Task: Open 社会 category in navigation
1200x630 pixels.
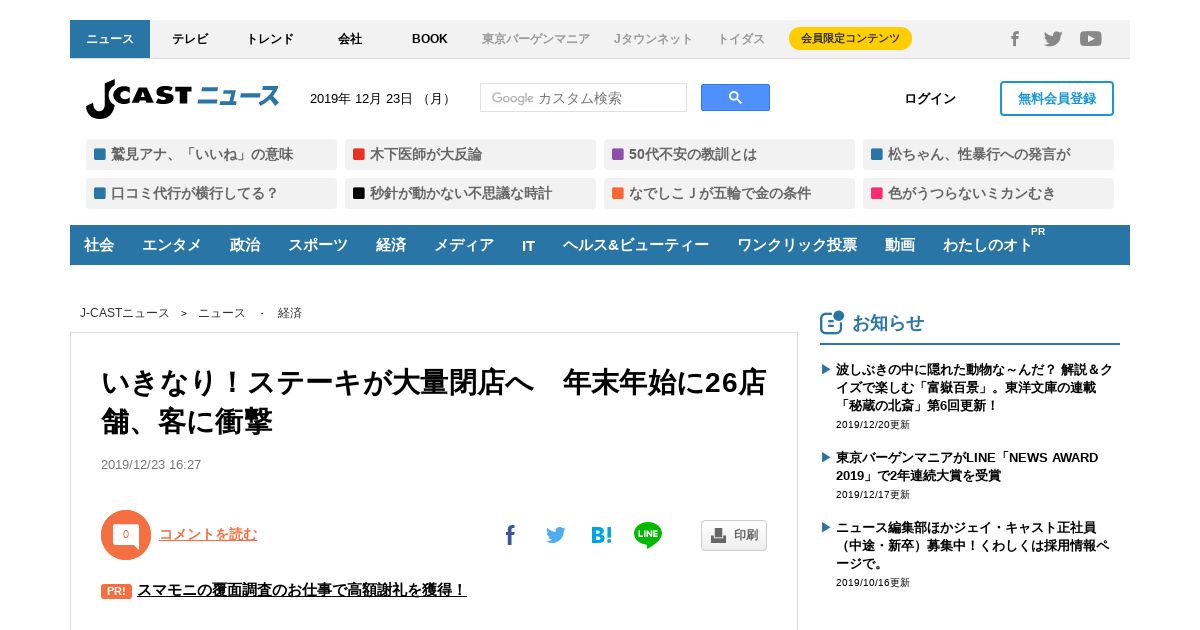Action: click(x=99, y=245)
